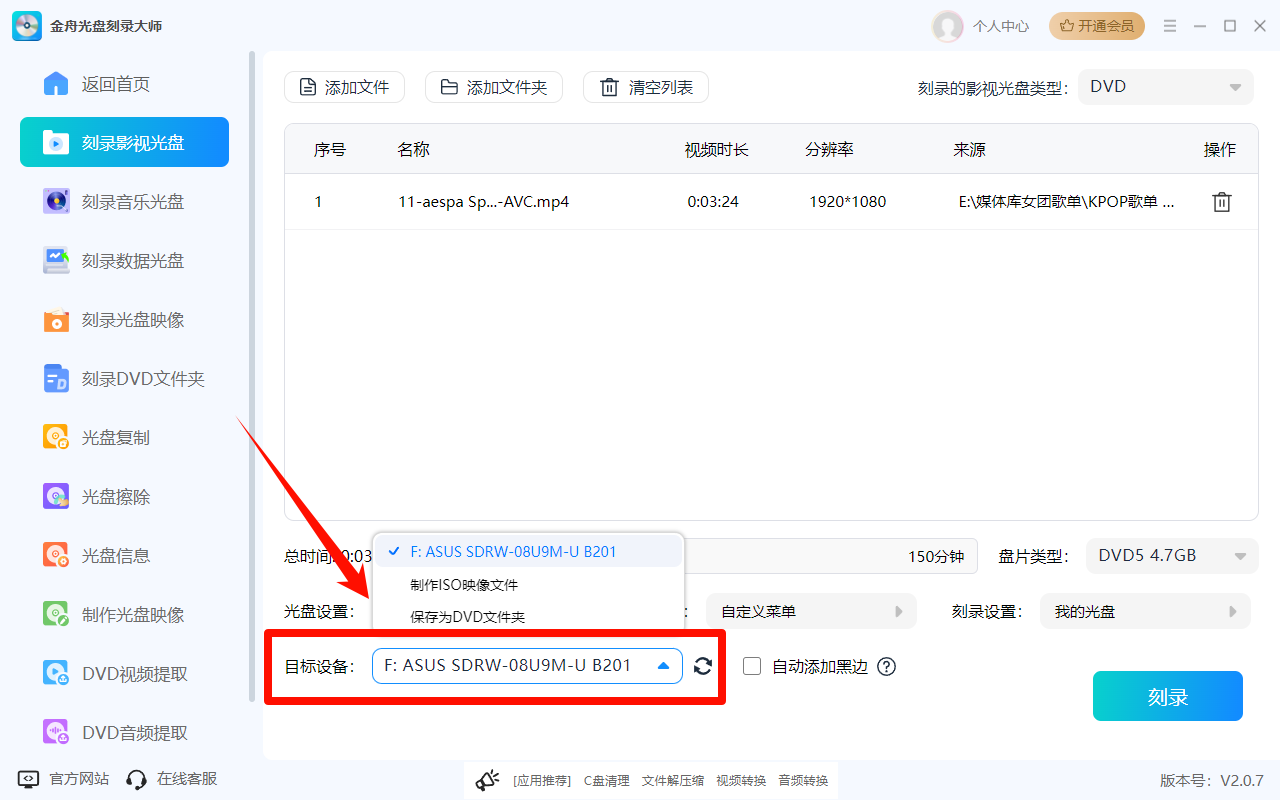Click resolution cell 1920*1080
Viewport: 1280px width, 800px height.
(x=848, y=202)
